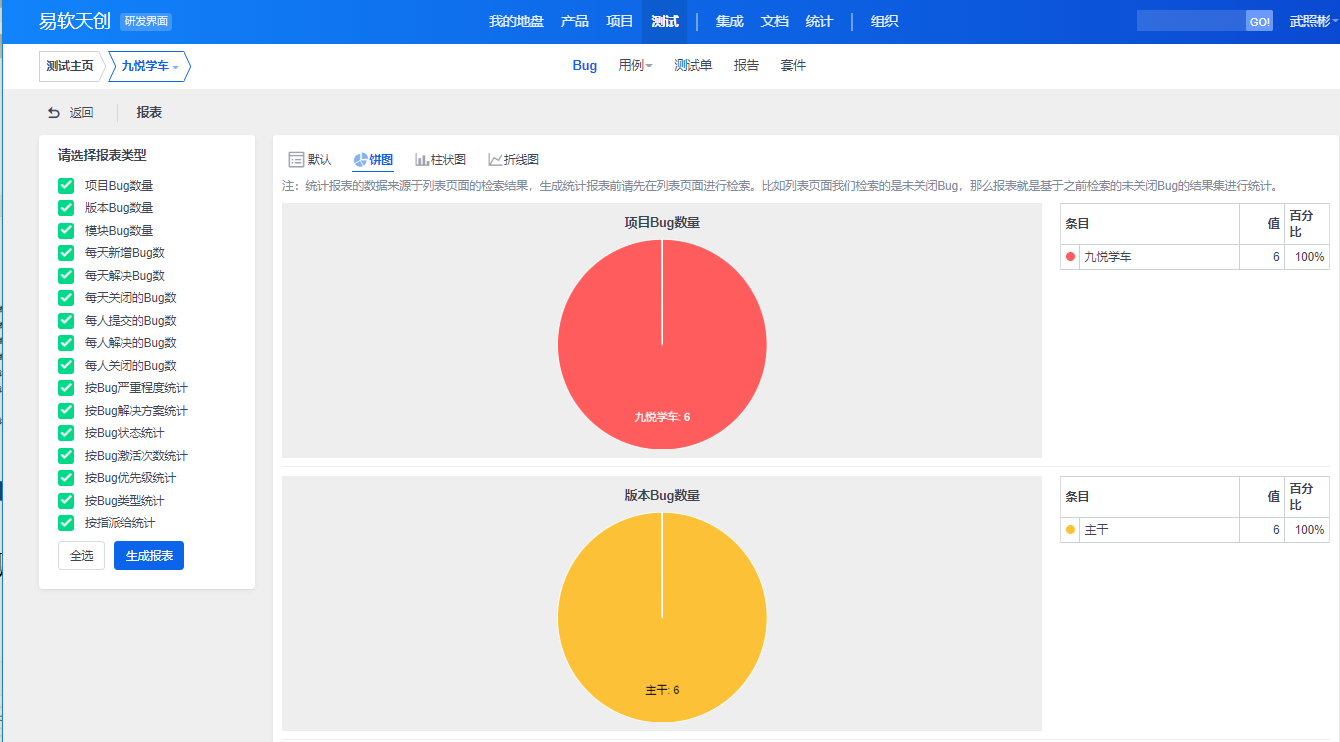Toggle 每人解决的Bug数 checkbox
This screenshot has height=742, width=1340.
tap(66, 343)
